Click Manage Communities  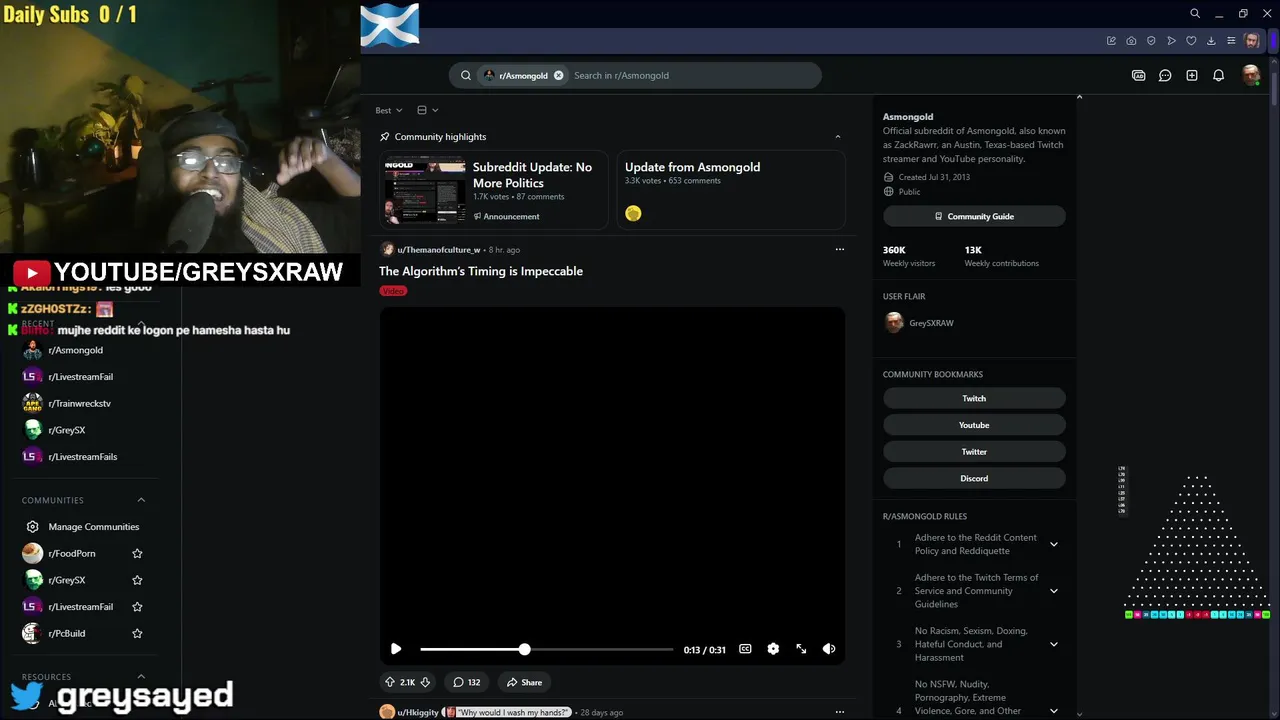pos(94,527)
